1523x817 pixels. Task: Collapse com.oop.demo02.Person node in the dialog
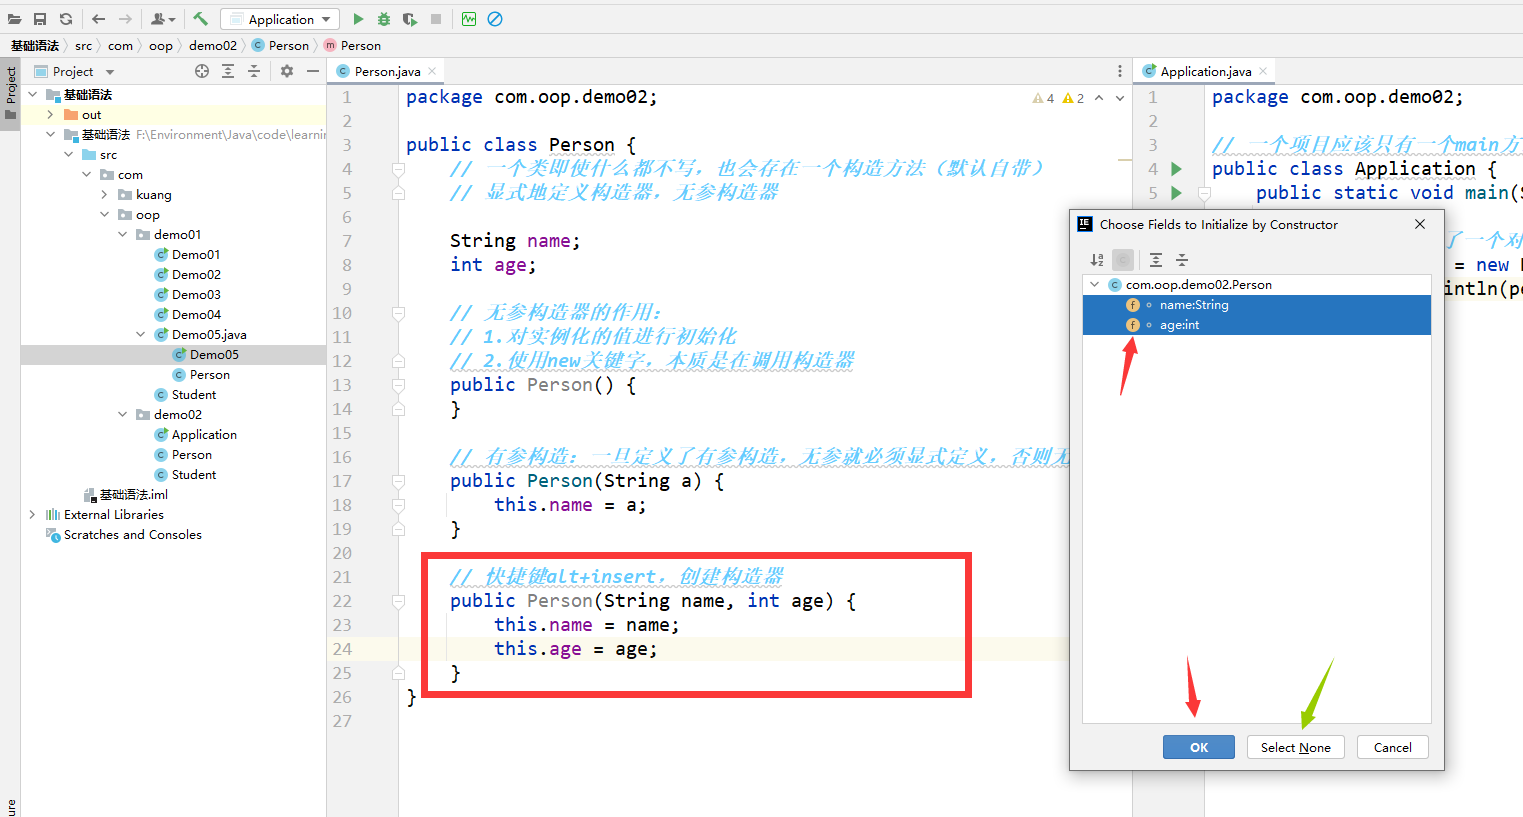tap(1095, 285)
